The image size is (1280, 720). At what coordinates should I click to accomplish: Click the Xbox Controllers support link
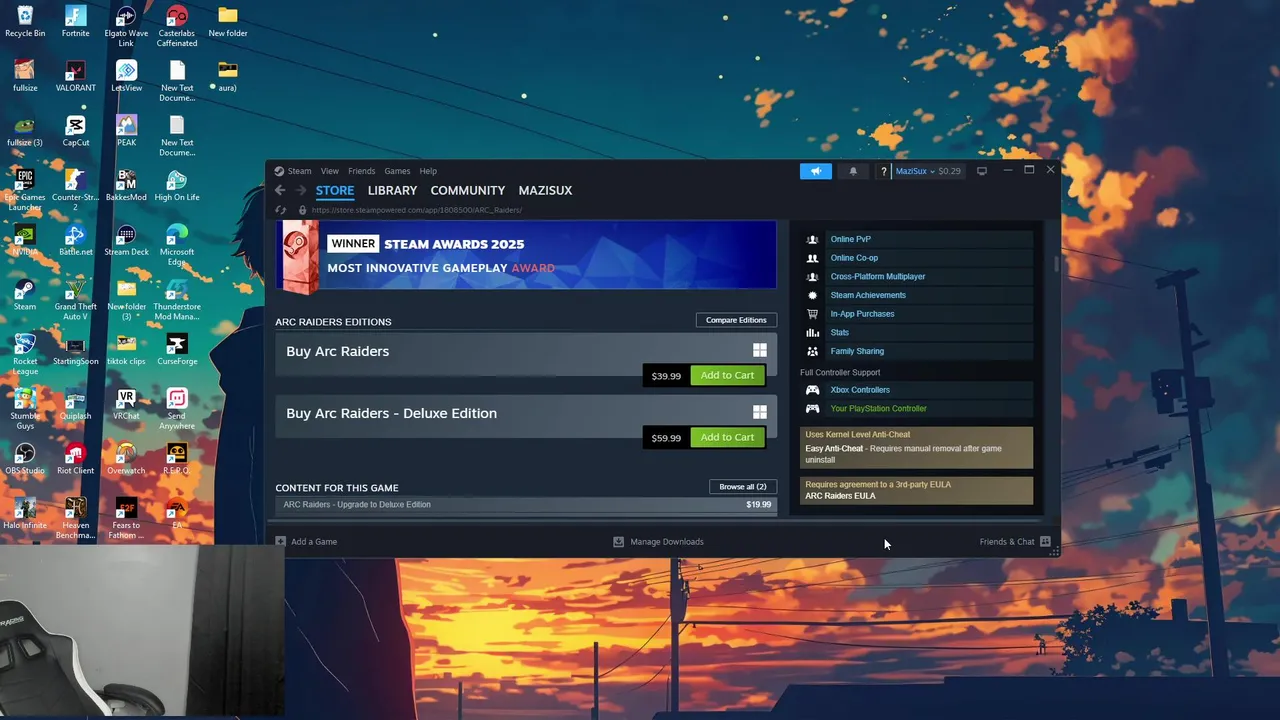(860, 390)
